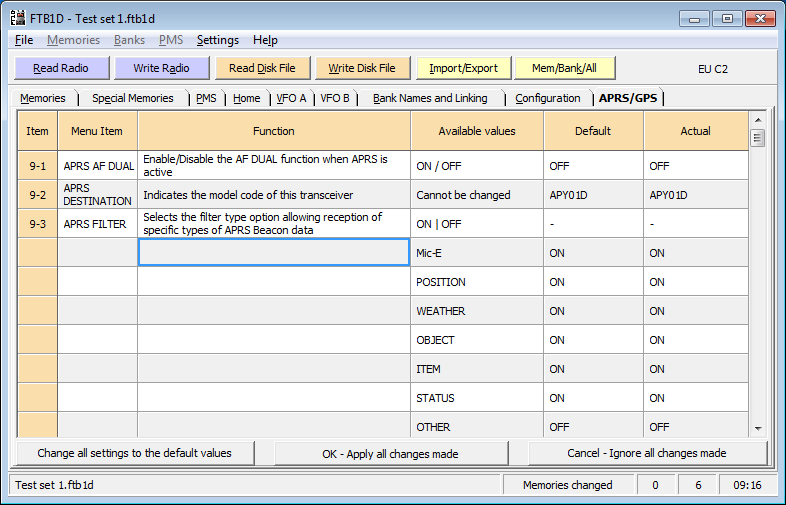Click the Actual column header
The width and height of the screenshot is (786, 505).
[x=696, y=131]
